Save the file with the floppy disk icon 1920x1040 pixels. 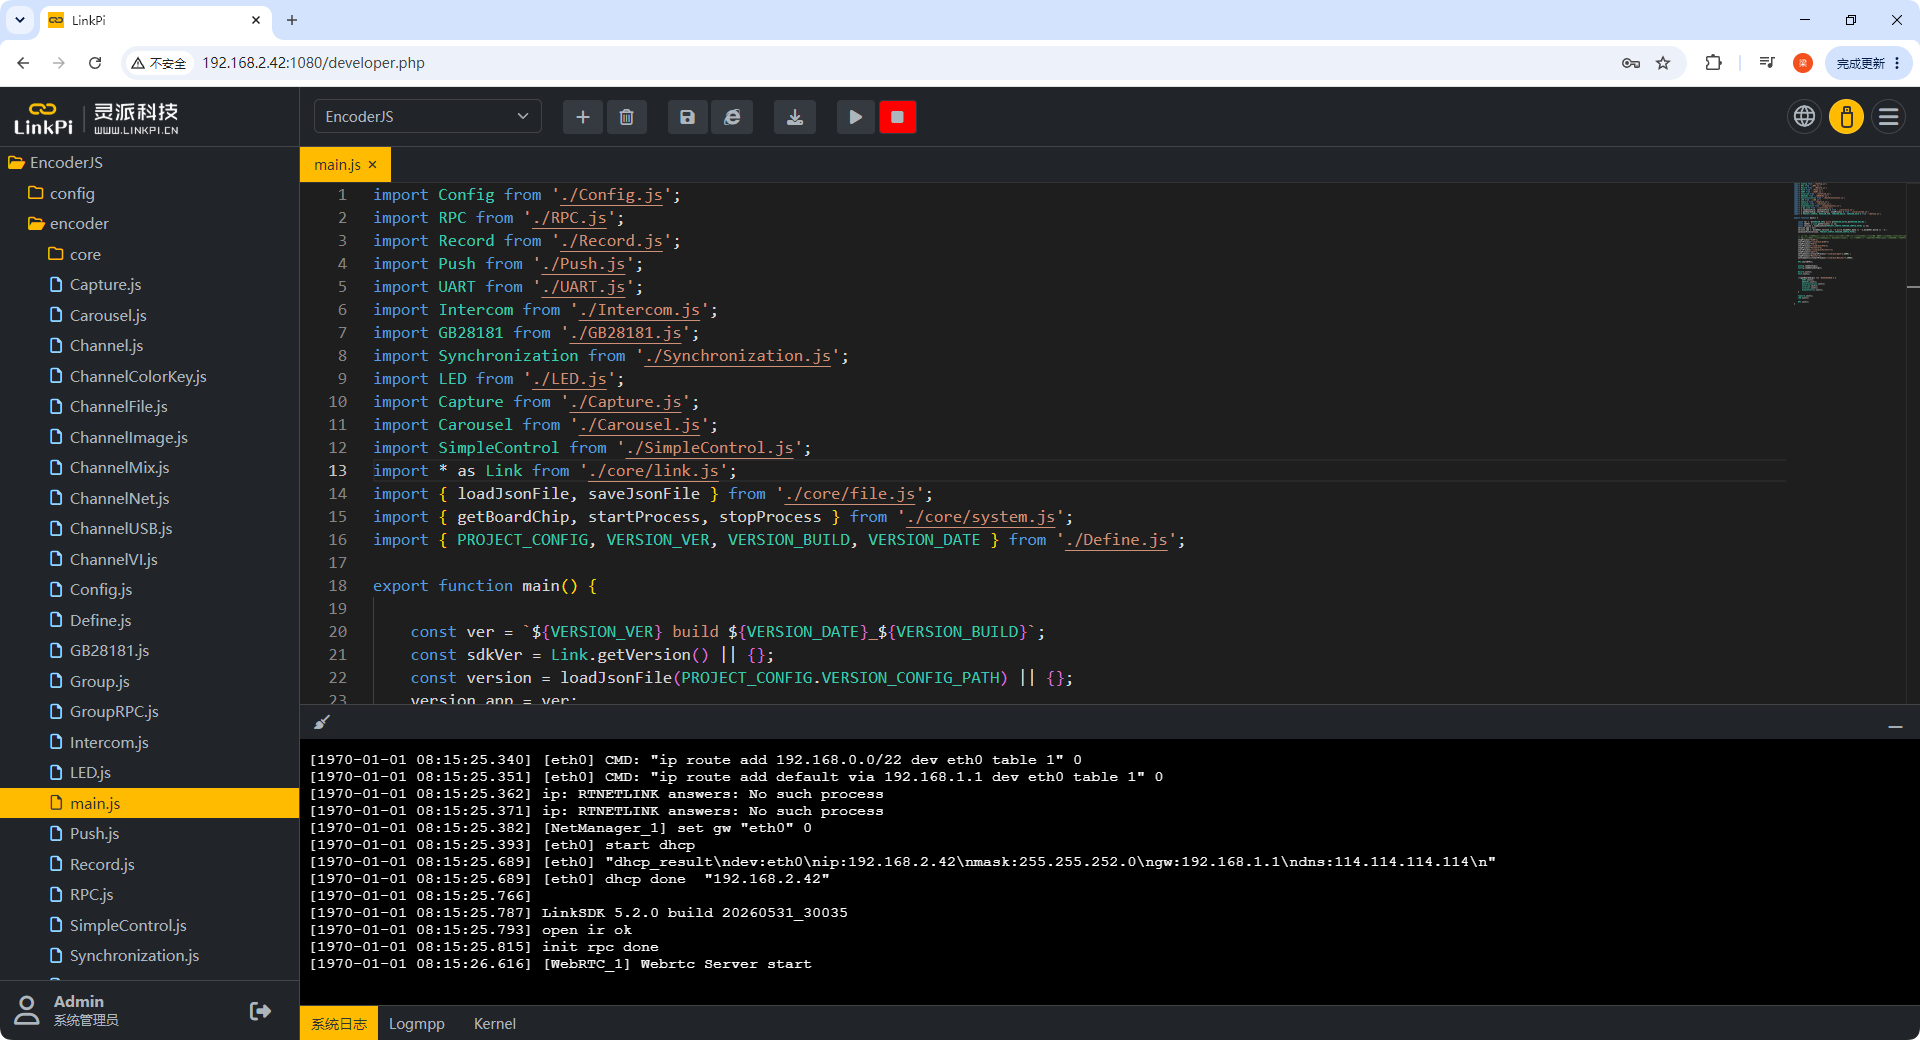tap(687, 117)
